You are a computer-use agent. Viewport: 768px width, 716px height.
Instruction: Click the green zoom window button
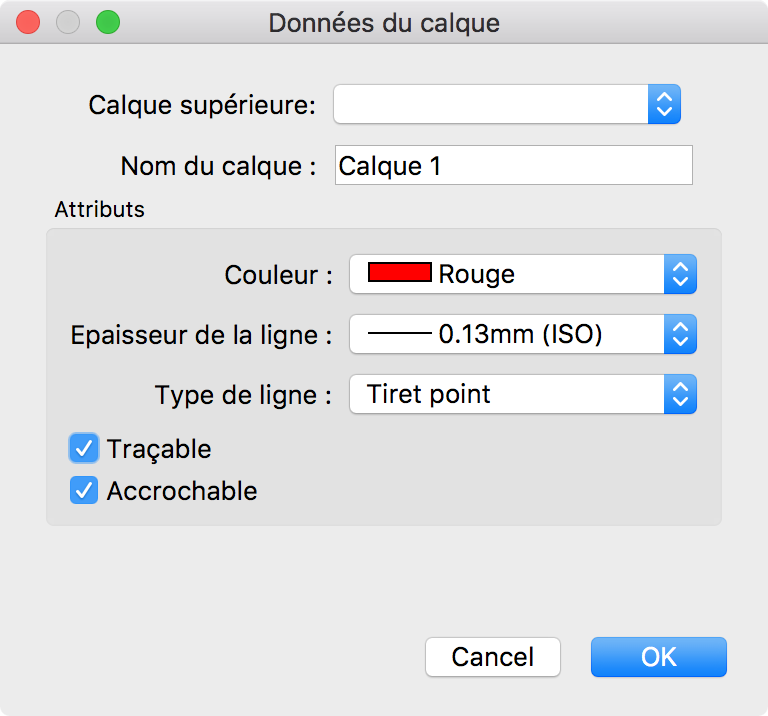coord(107,22)
